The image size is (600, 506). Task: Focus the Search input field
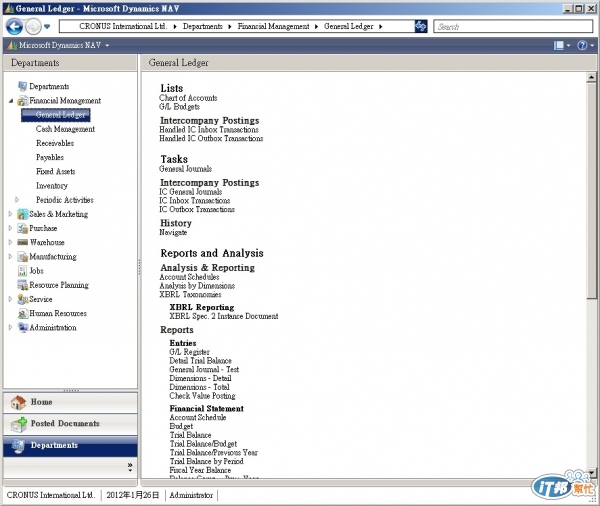click(513, 26)
